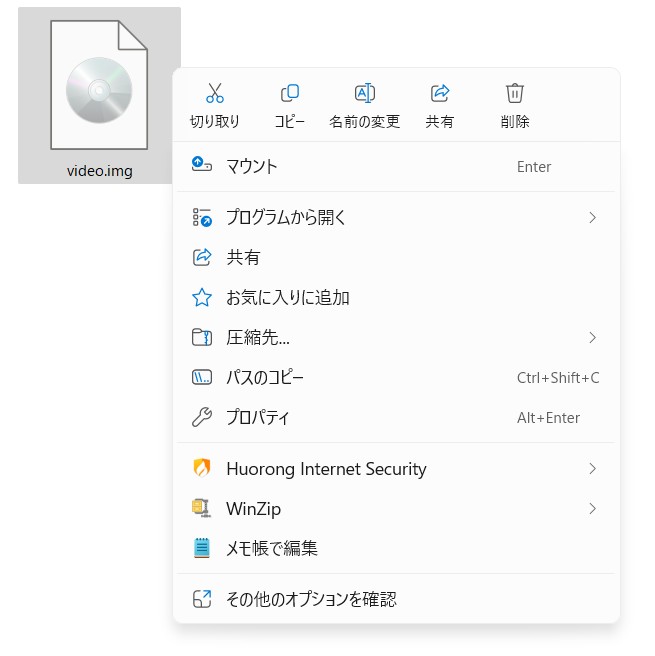Click the scissors Cut icon
Viewport: 655px width, 656px height.
point(215,93)
